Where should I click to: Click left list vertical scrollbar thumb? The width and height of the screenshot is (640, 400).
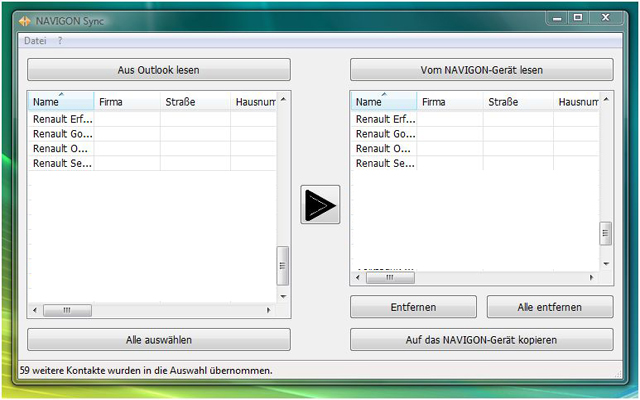pos(282,265)
